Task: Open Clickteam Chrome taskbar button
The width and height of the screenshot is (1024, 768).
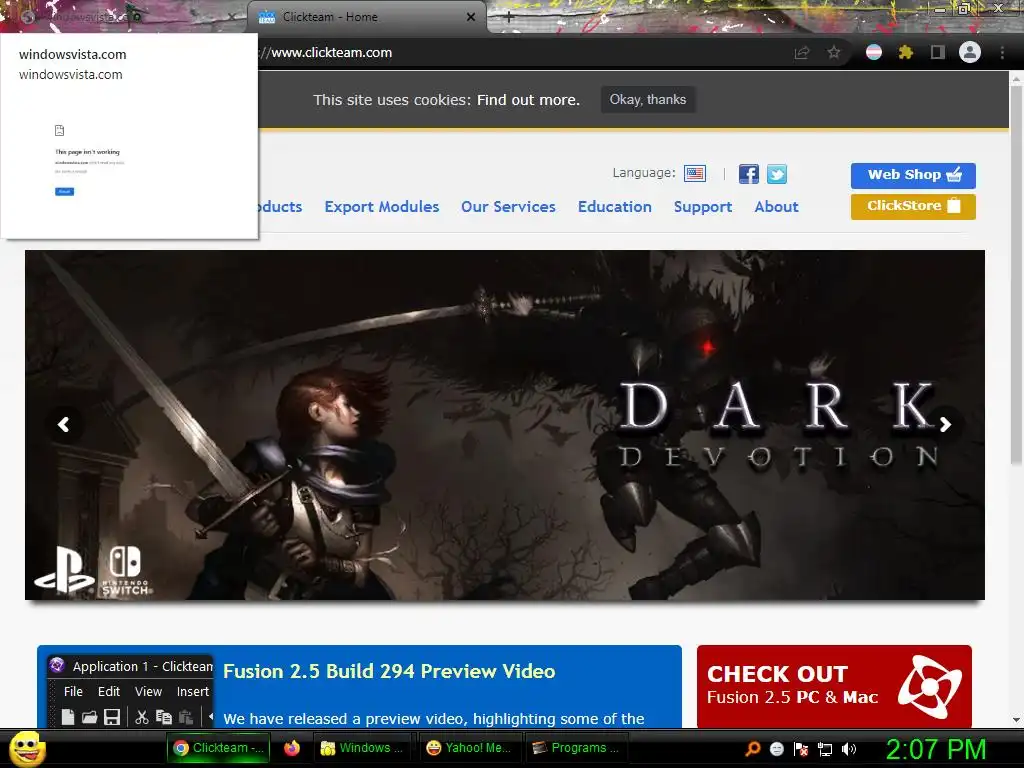Action: (x=218, y=748)
